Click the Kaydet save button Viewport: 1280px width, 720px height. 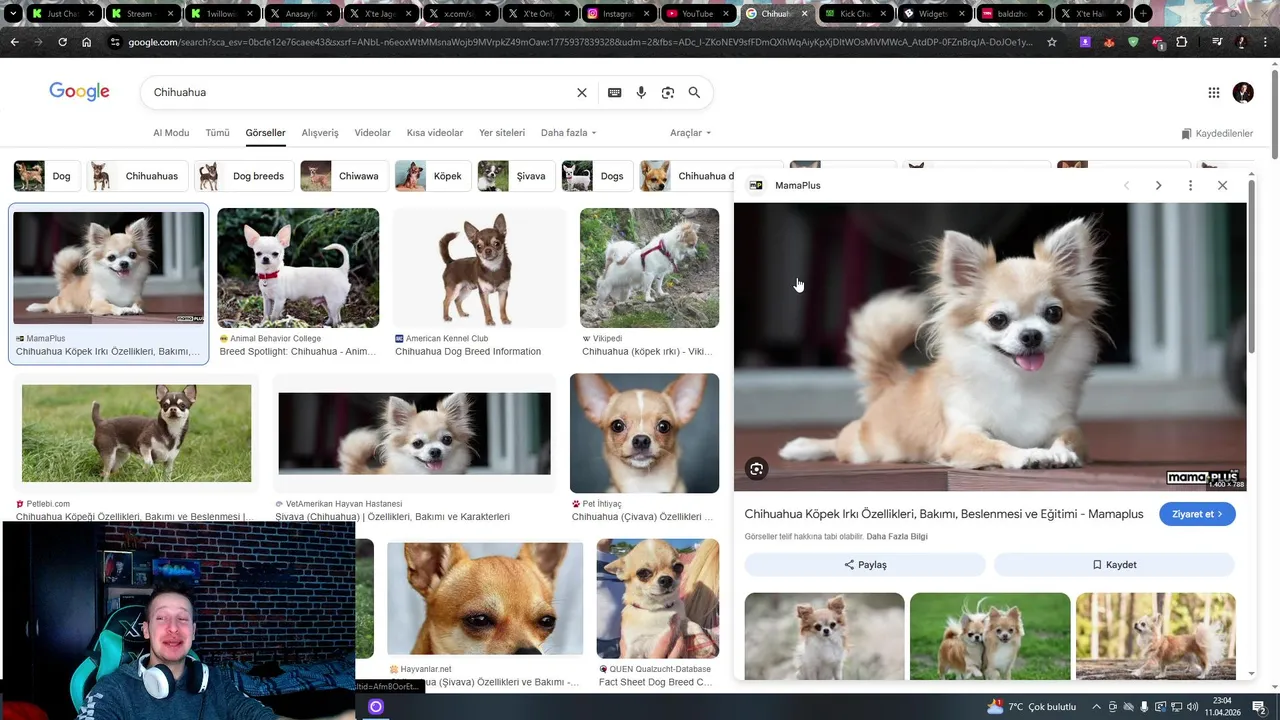pos(1114,565)
